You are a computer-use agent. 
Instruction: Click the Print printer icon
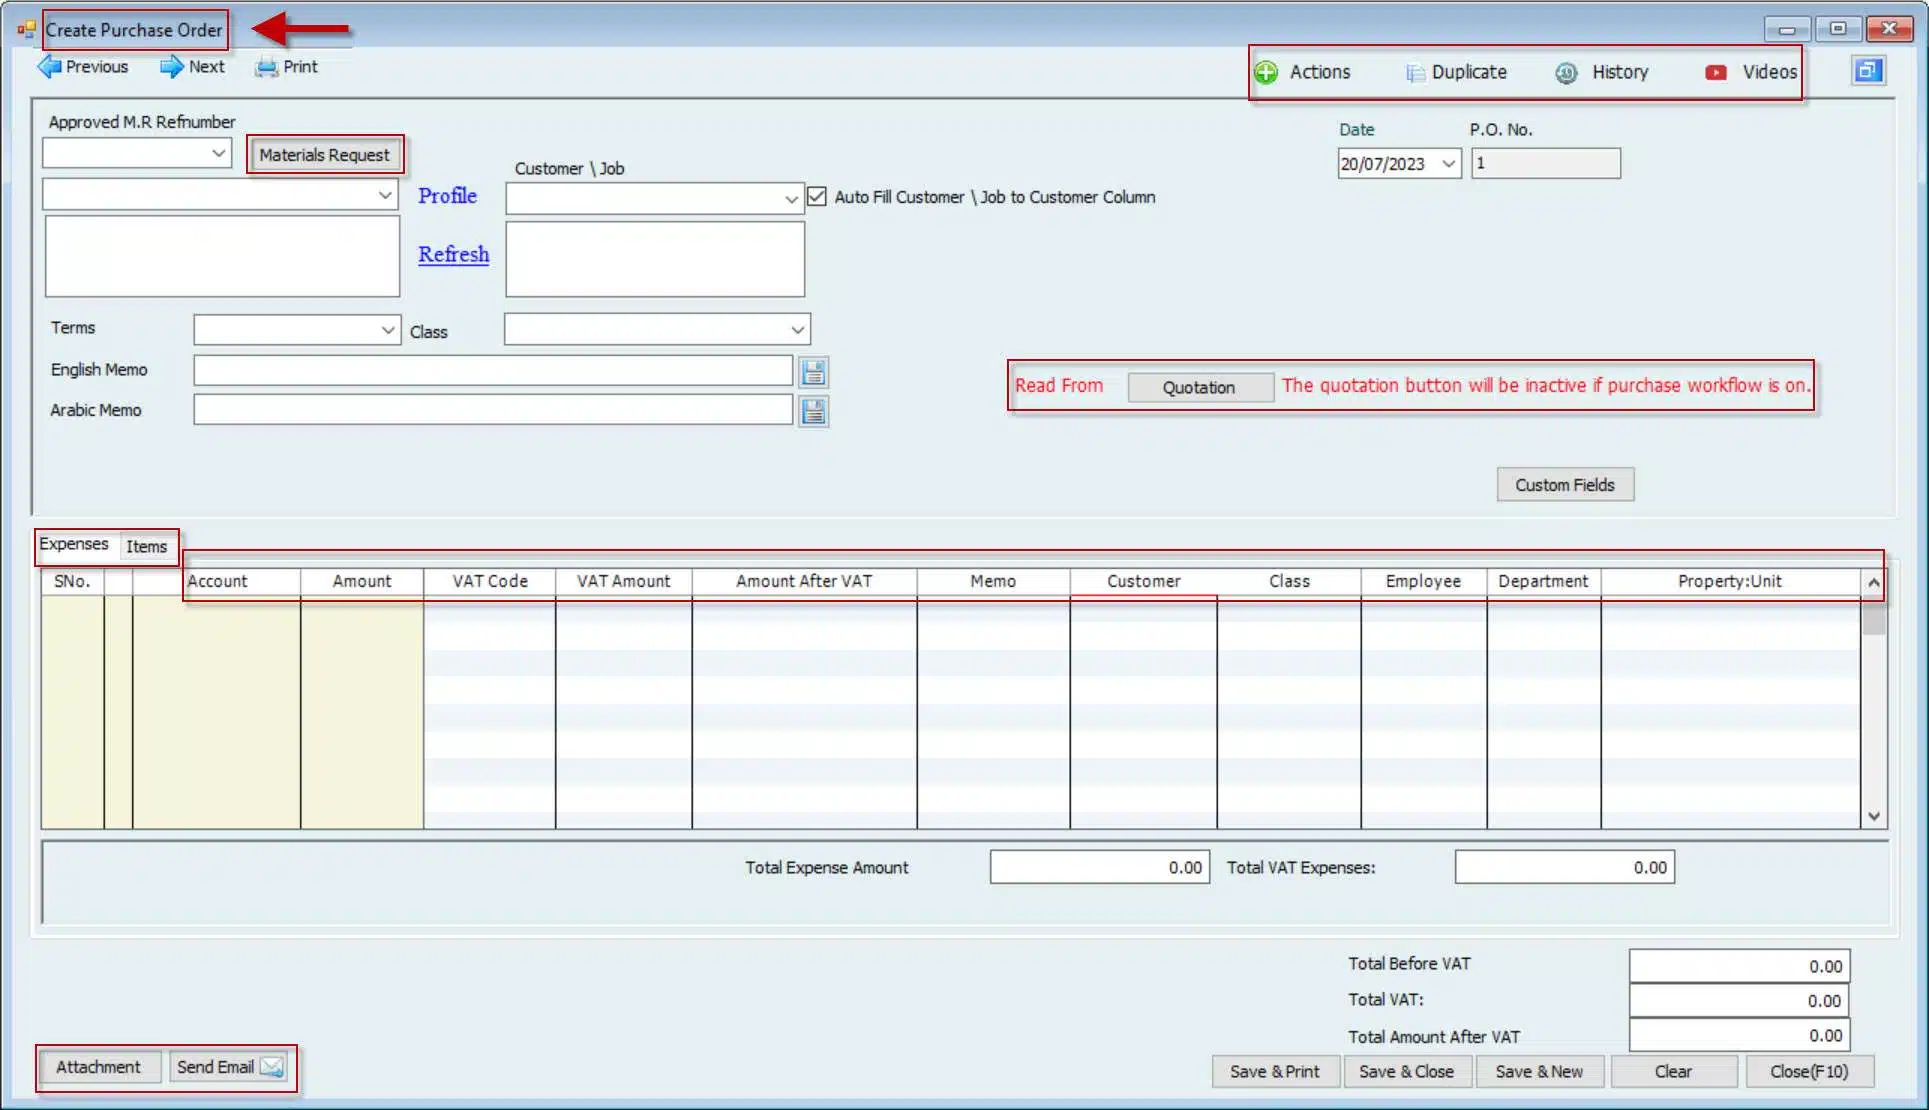click(266, 67)
